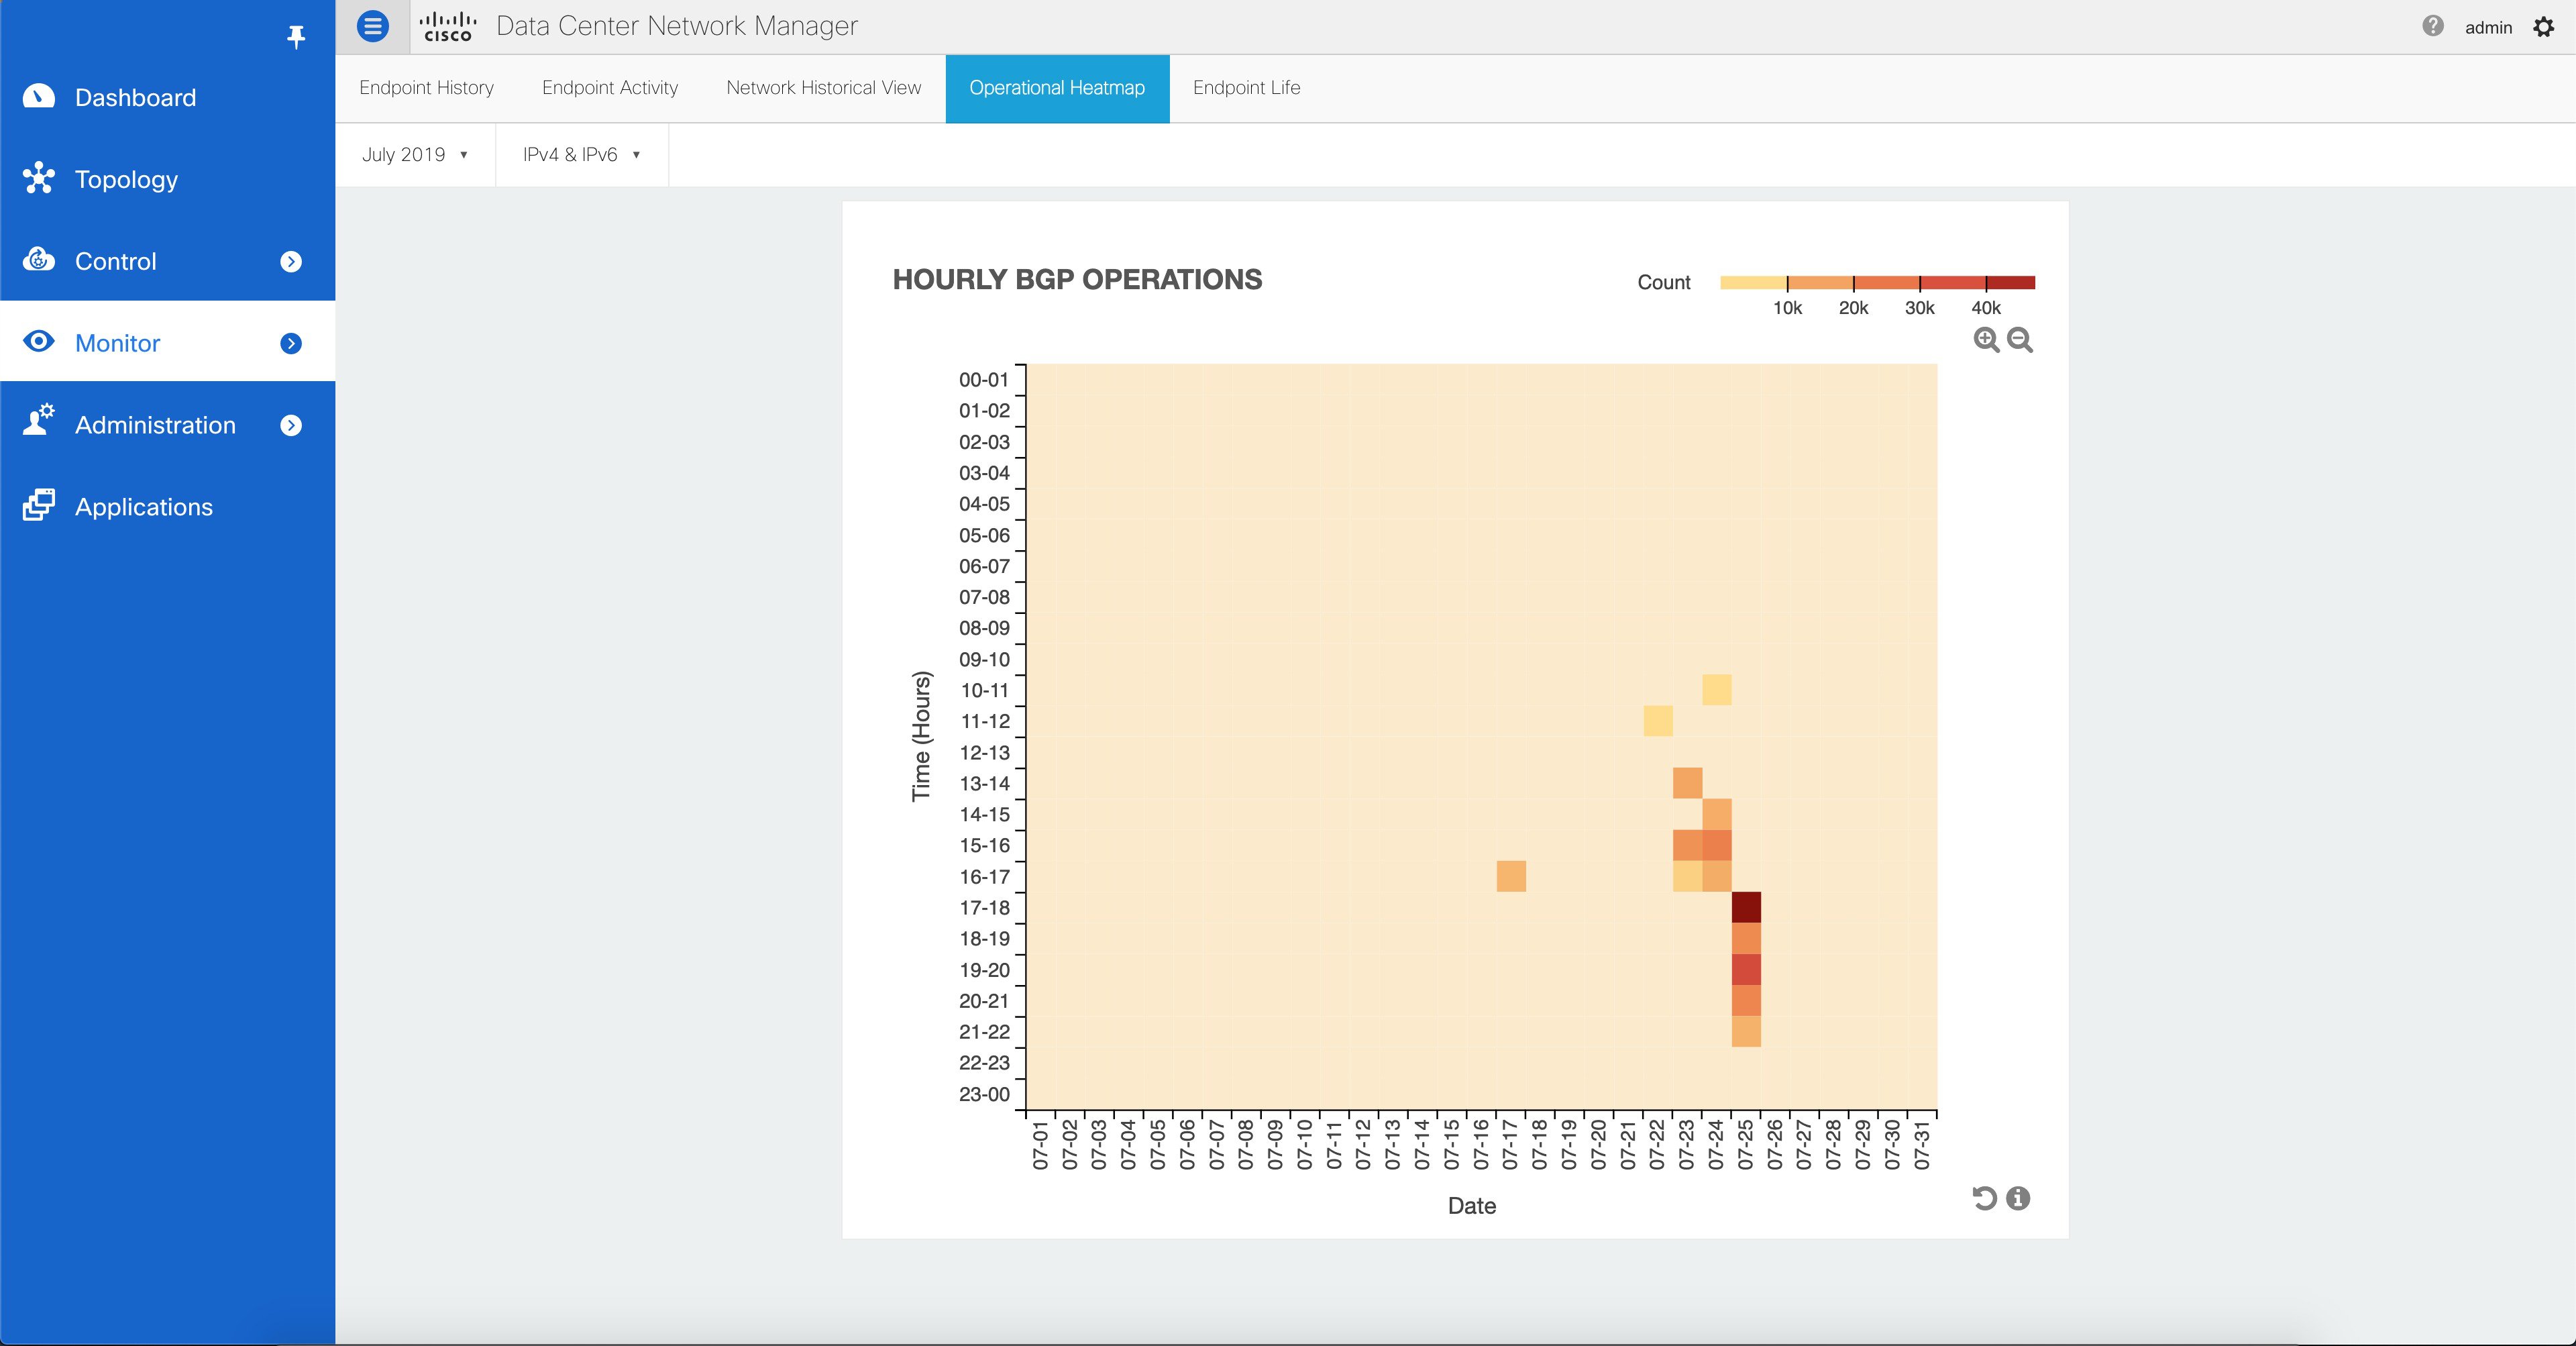Open the July 2019 month dropdown
Screen dimensions: 2576x1346
(414, 154)
